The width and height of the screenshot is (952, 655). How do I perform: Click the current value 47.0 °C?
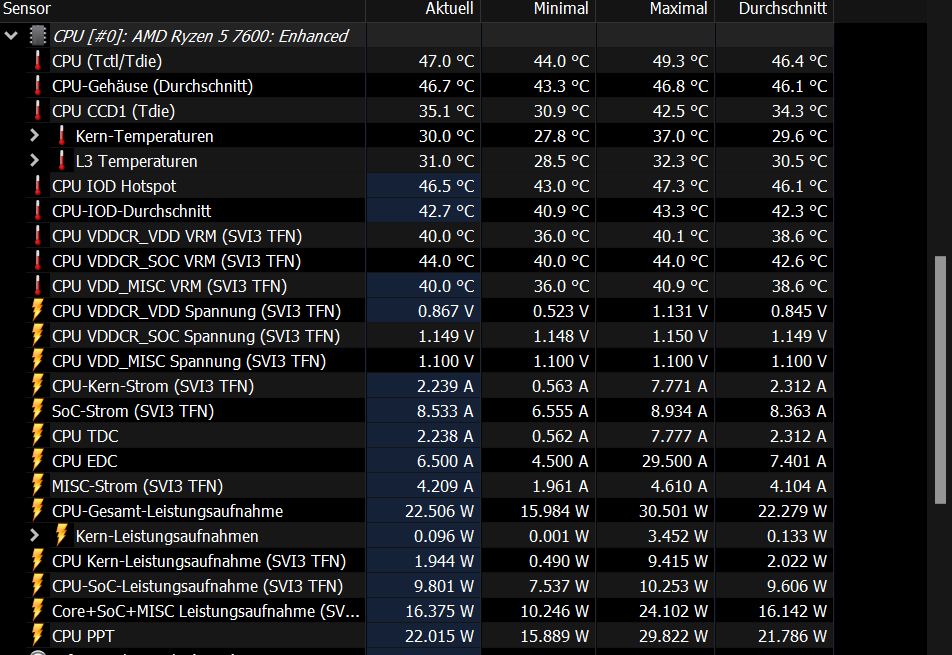446,61
